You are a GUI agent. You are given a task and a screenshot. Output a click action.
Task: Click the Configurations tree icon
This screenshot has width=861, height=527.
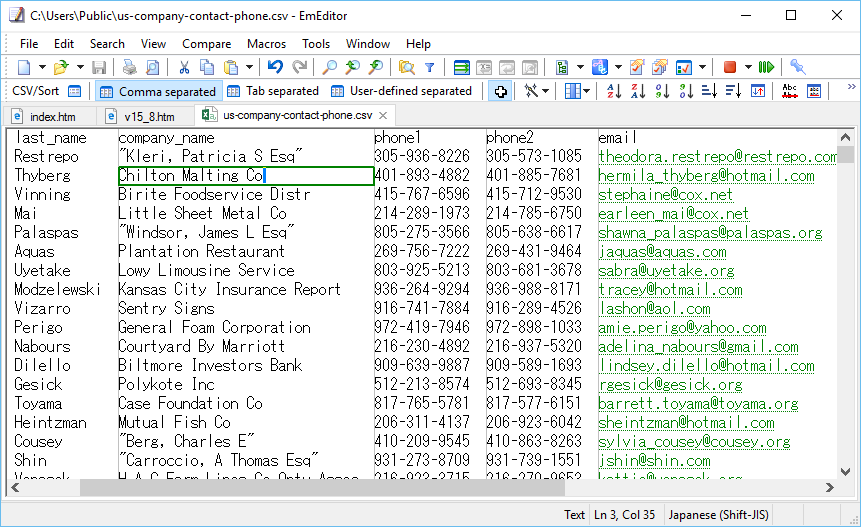coord(562,68)
